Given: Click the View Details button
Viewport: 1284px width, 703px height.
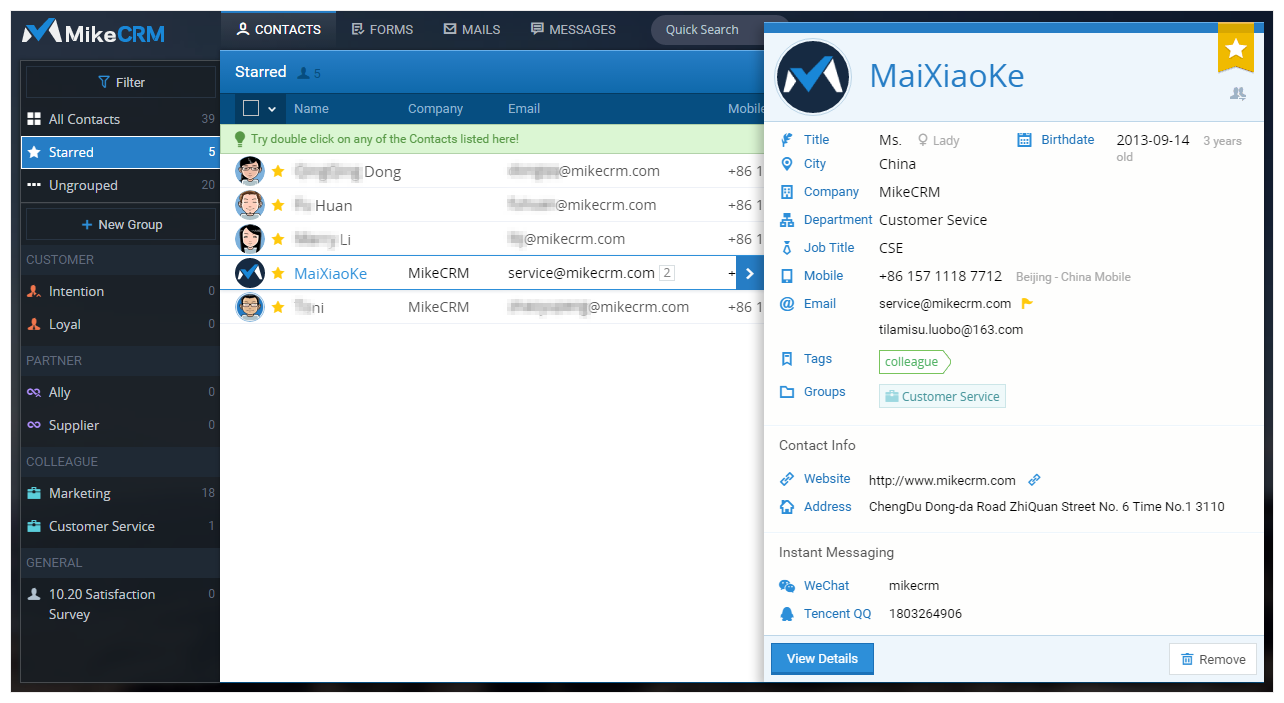Looking at the screenshot, I should coord(822,659).
